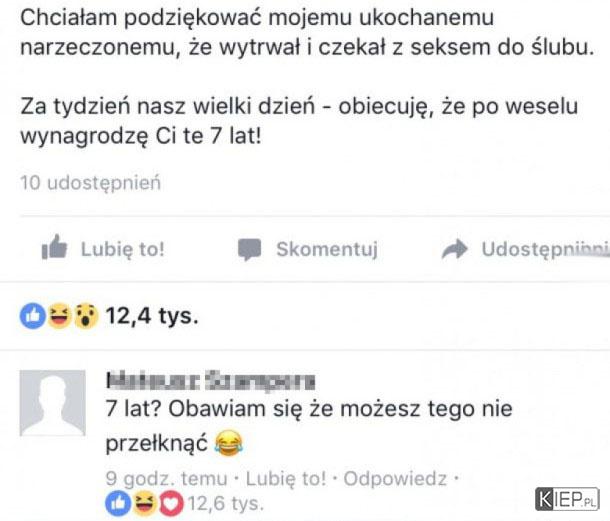Open the 10 udostępnień shares list
Screen dimensions: 610x521
pyautogui.click(x=90, y=182)
